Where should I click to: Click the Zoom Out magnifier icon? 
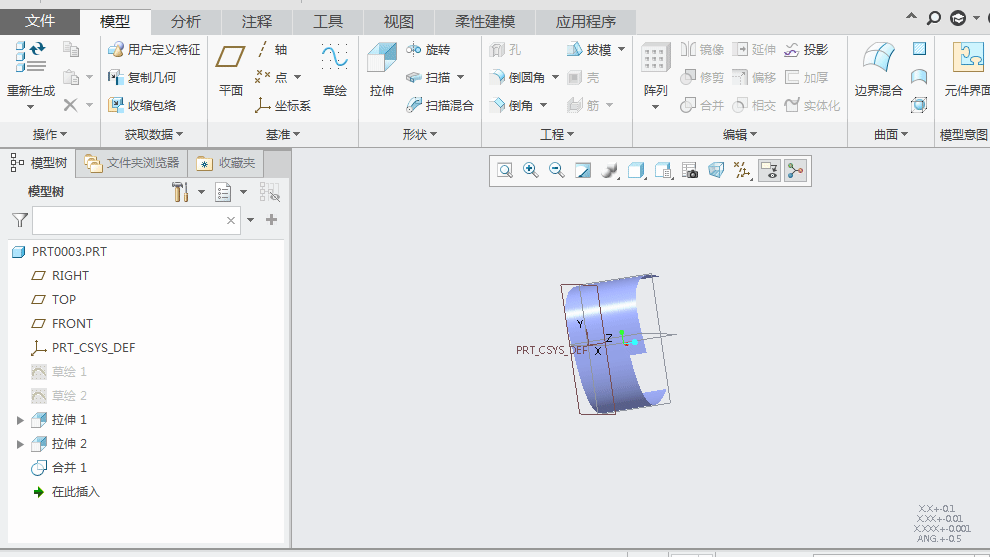(556, 171)
